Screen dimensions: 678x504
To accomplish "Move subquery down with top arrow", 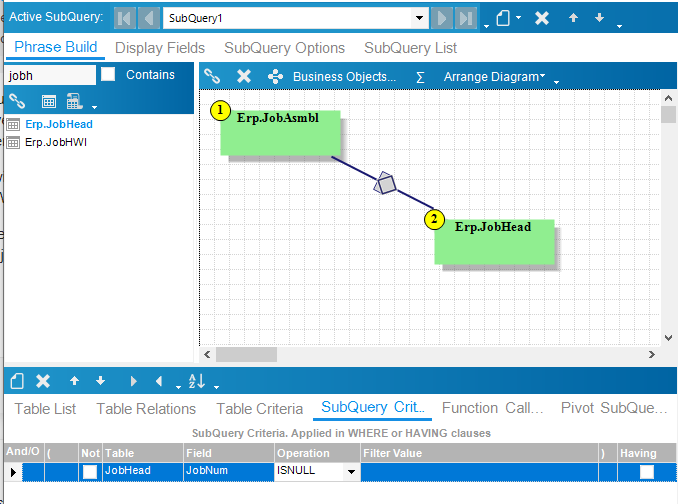I will 599,18.
